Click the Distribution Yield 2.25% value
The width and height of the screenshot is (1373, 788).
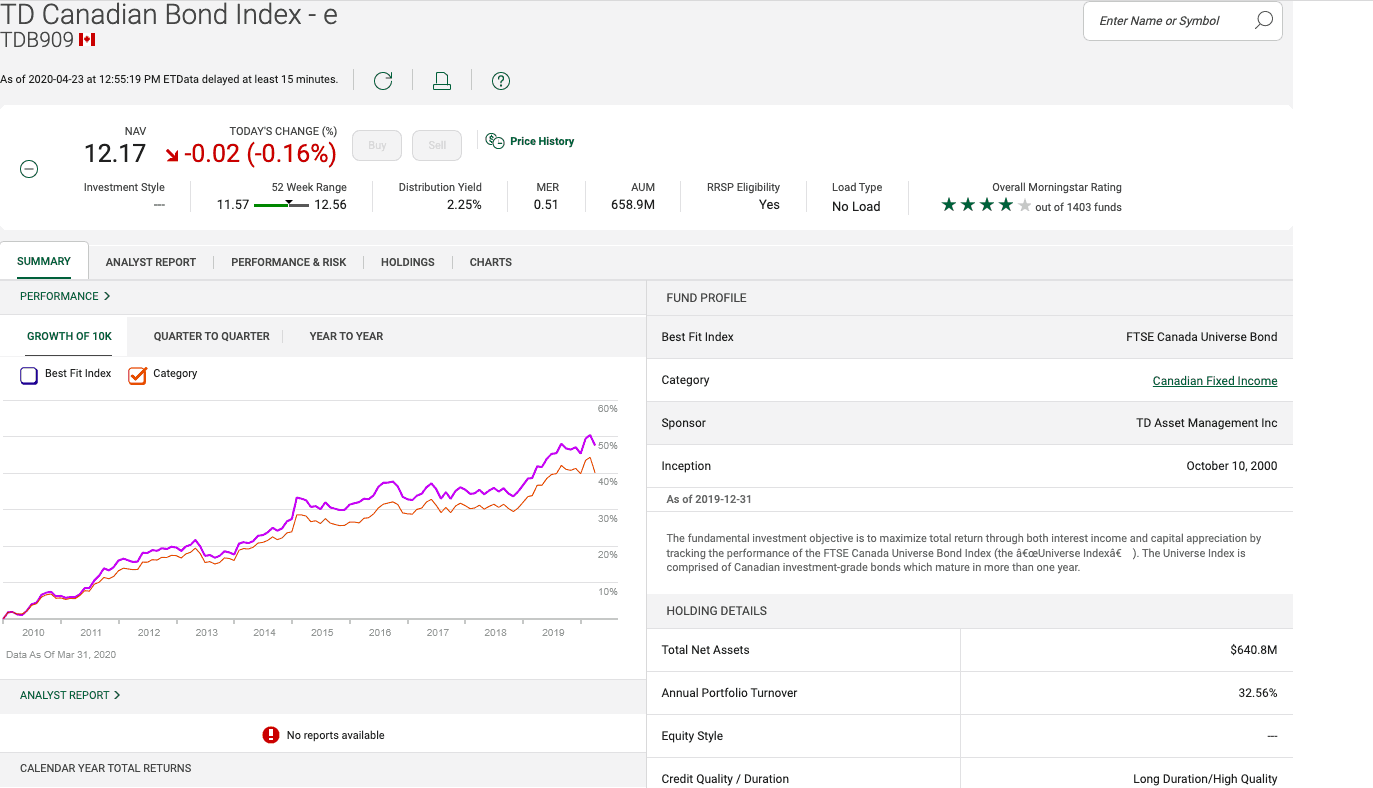tap(464, 205)
